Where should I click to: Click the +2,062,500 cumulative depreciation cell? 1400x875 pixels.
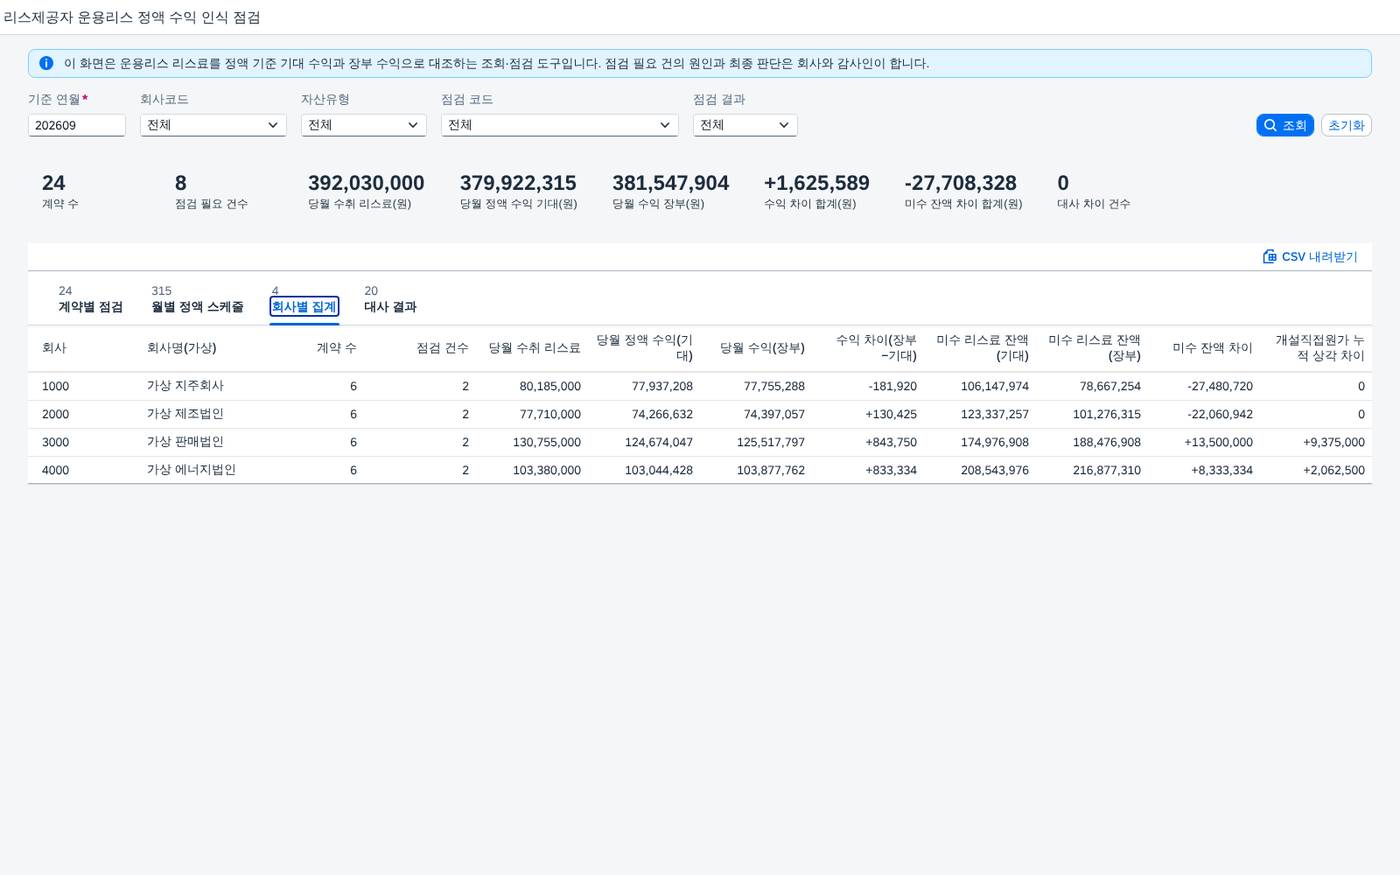(1334, 470)
